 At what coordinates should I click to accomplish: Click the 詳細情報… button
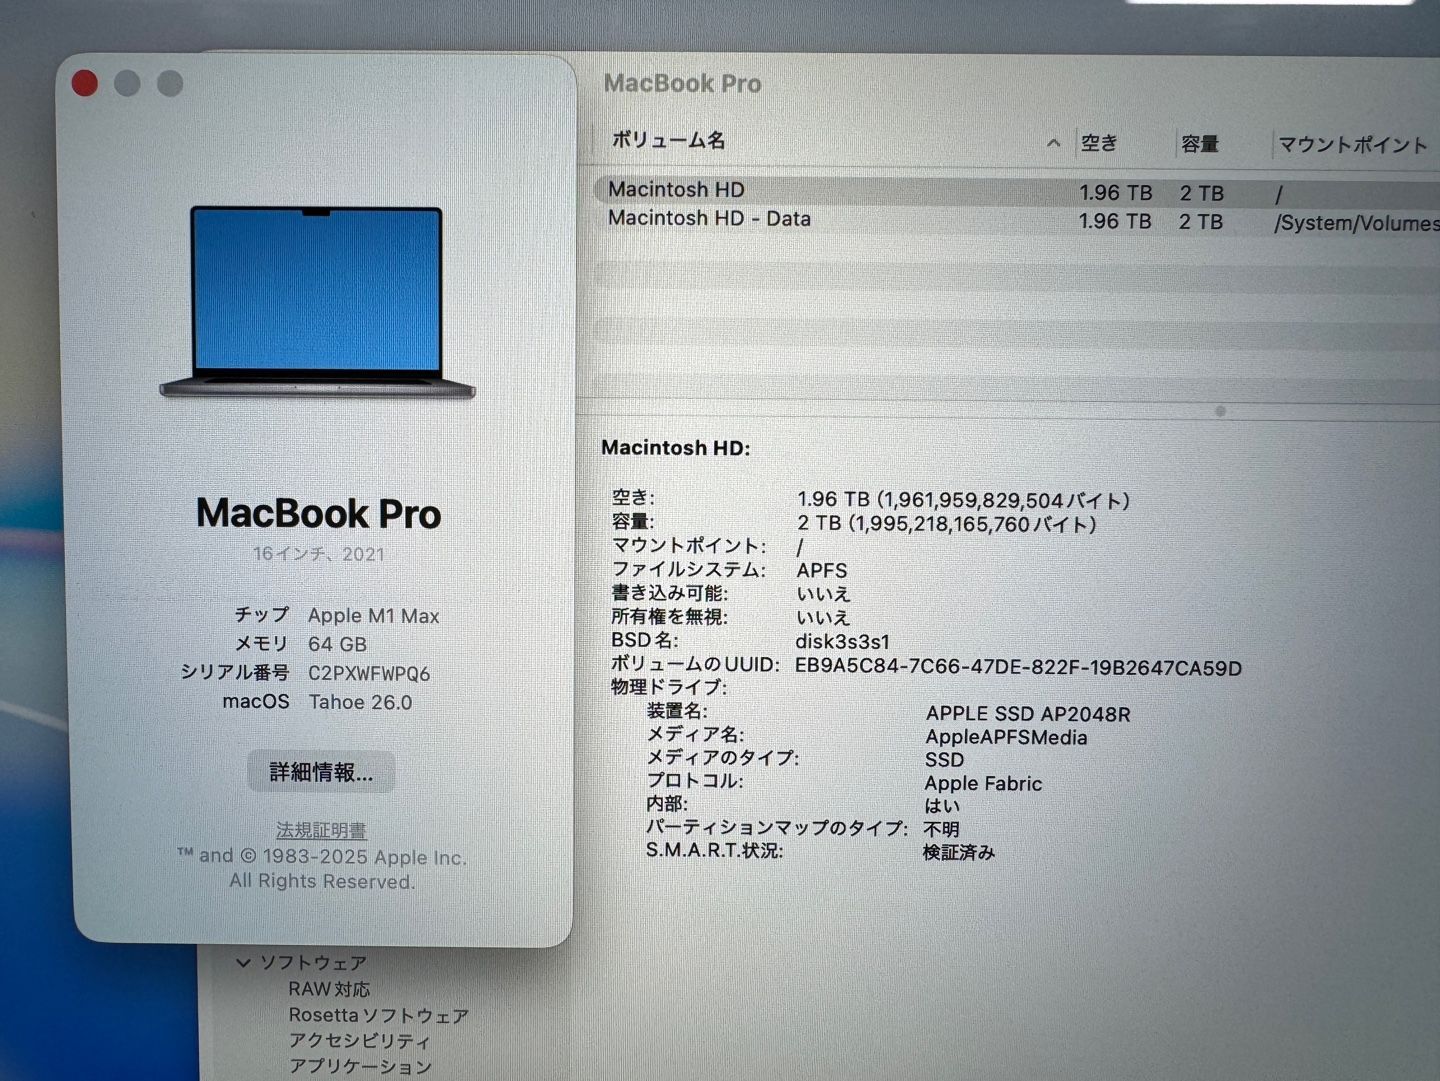coord(321,771)
